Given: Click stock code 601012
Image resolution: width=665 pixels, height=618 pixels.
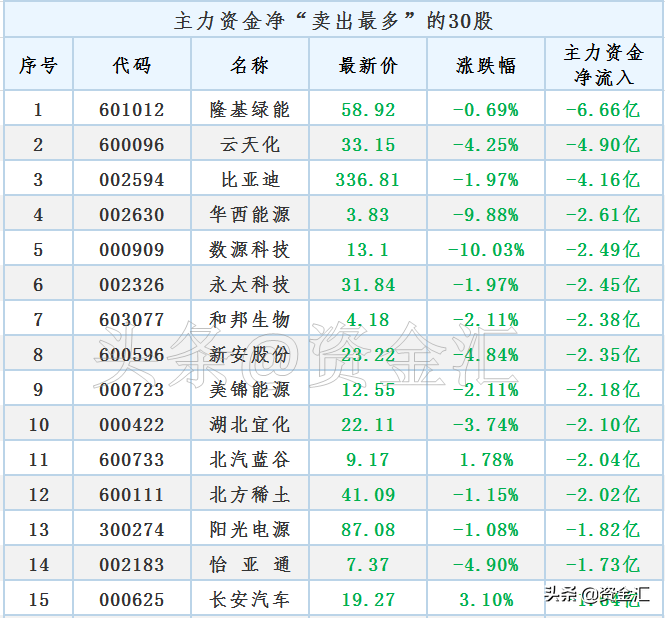Looking at the screenshot, I should point(132,110).
